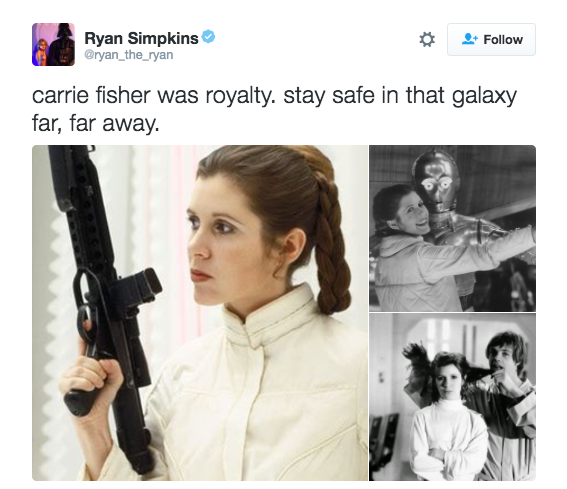Click Darth Vader figure in the profile avatar
The image size is (567, 489).
click(x=63, y=44)
